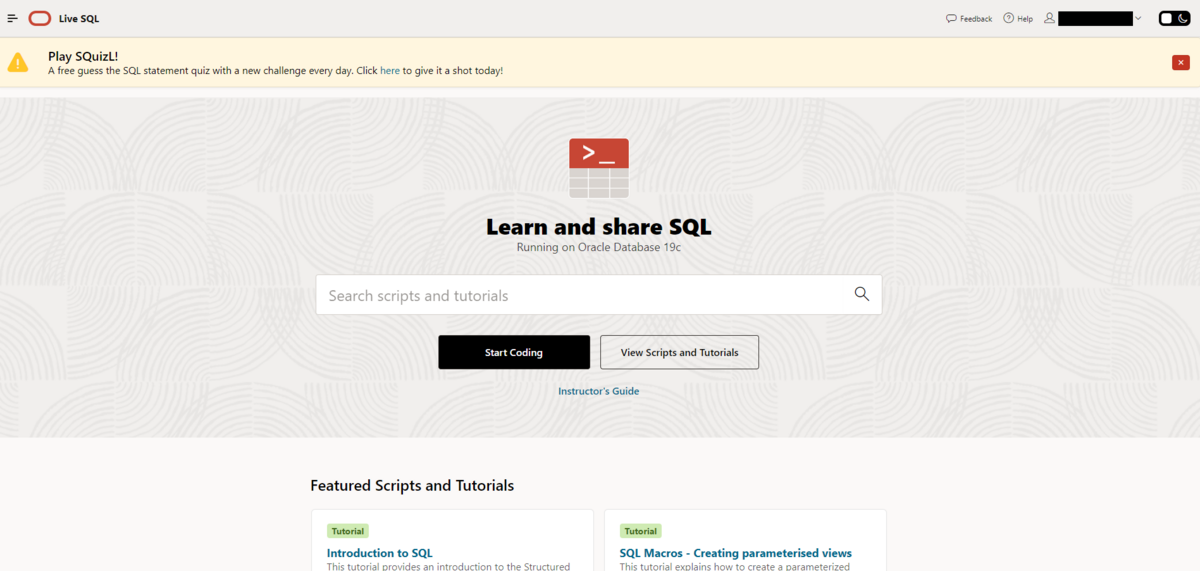Screen dimensions: 1200x571
Task: Open the Instructor's Guide link
Action: tap(599, 391)
